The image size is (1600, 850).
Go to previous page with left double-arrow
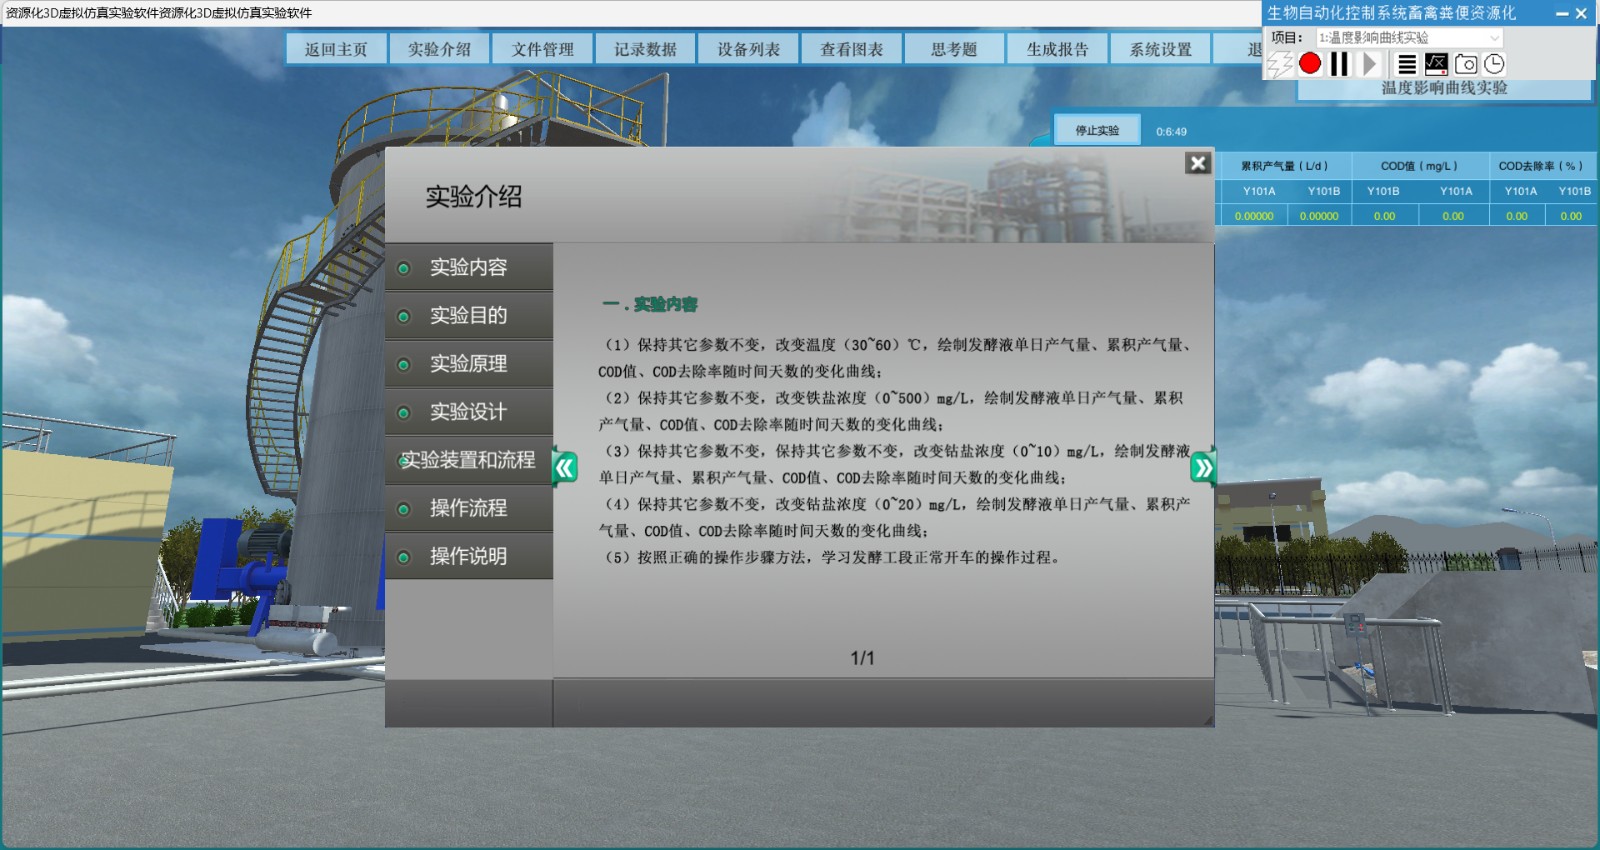(565, 467)
